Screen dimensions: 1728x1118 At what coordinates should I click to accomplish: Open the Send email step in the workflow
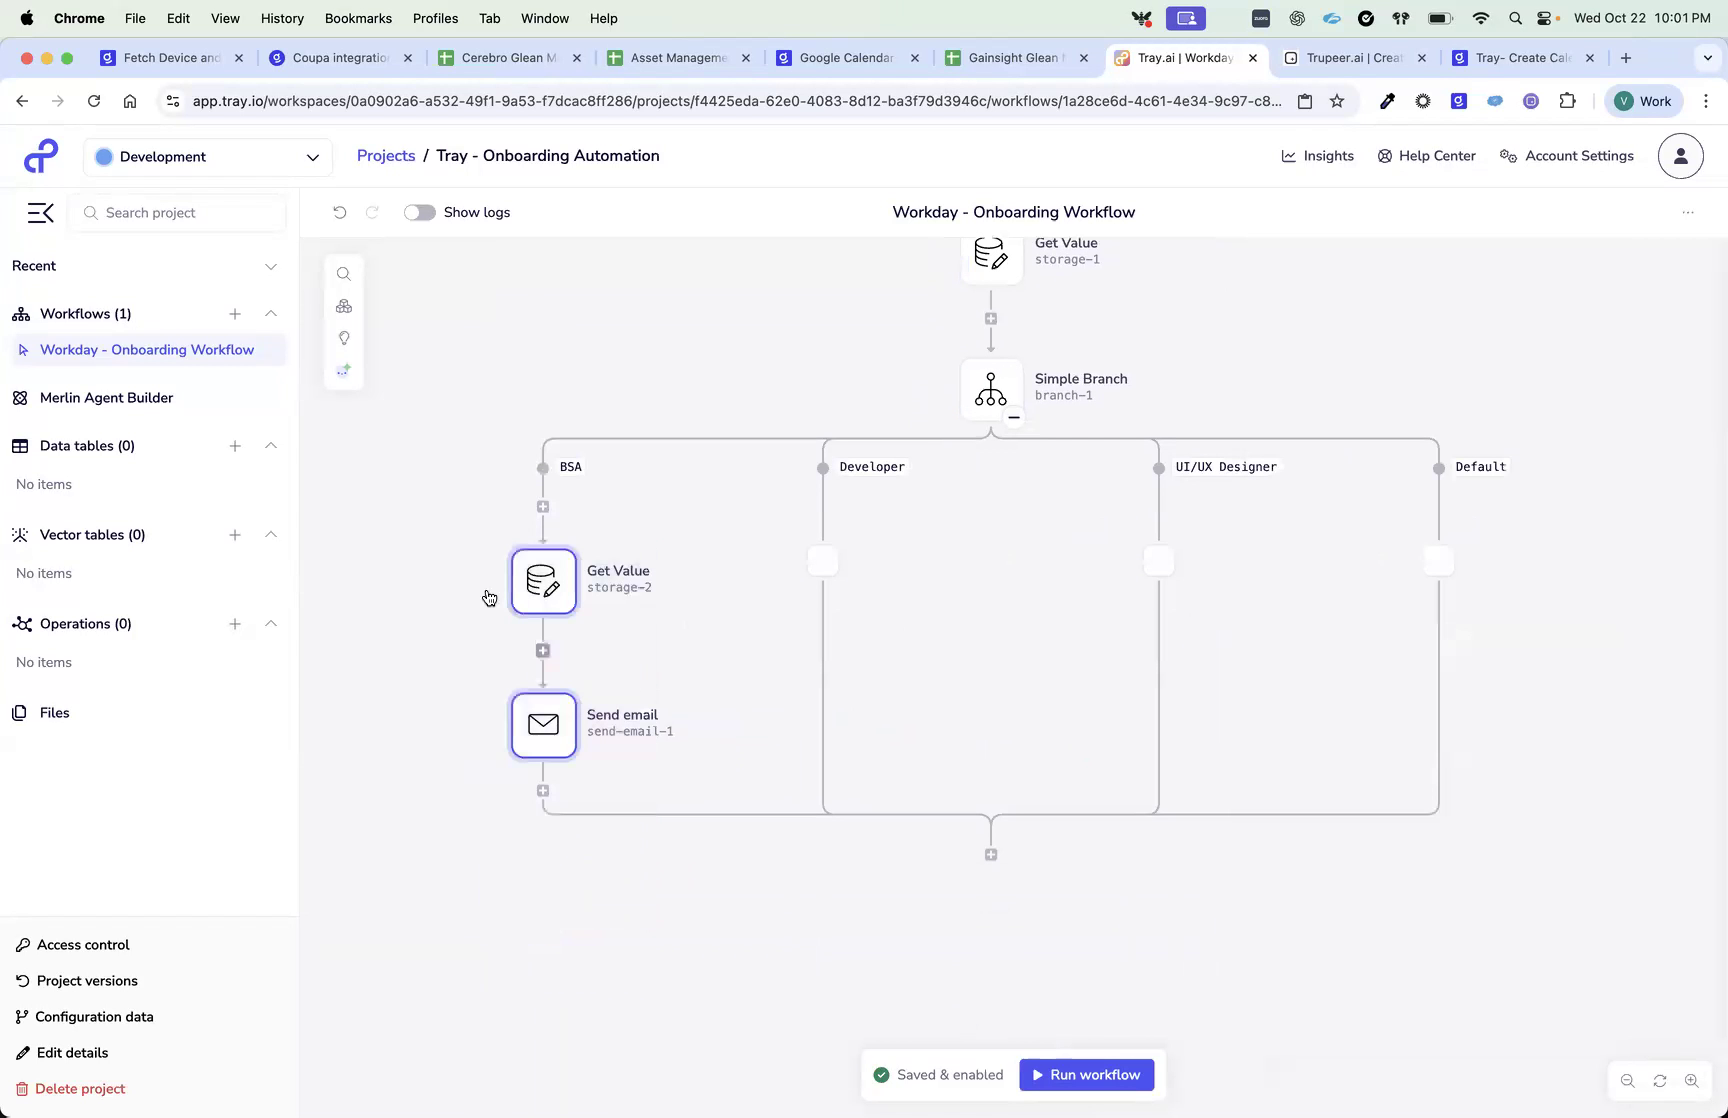pos(543,725)
